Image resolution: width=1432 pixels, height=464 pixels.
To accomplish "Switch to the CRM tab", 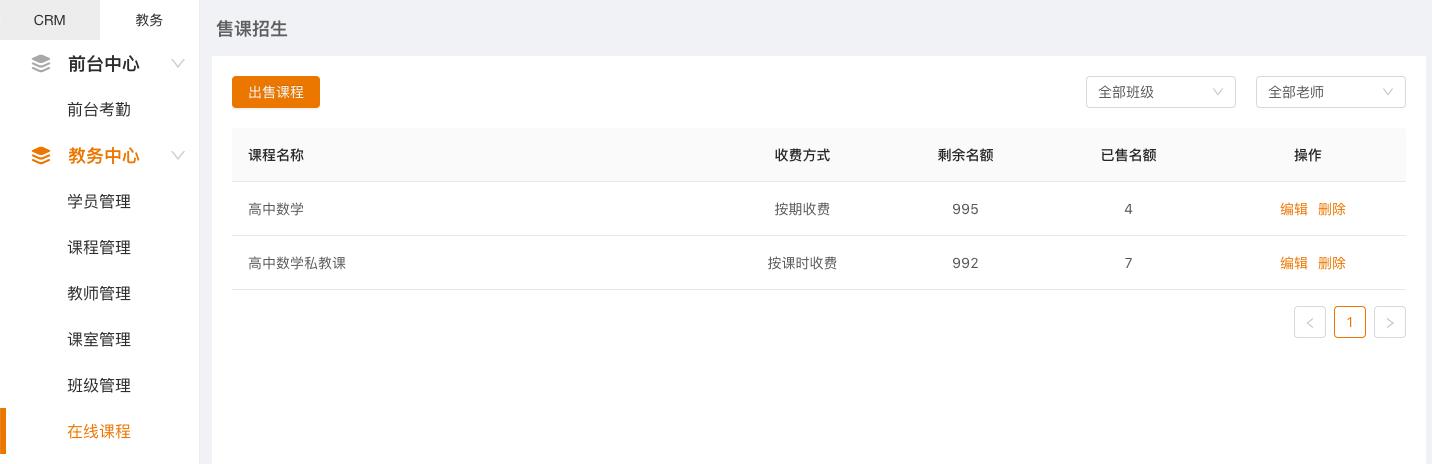I will (50, 20).
